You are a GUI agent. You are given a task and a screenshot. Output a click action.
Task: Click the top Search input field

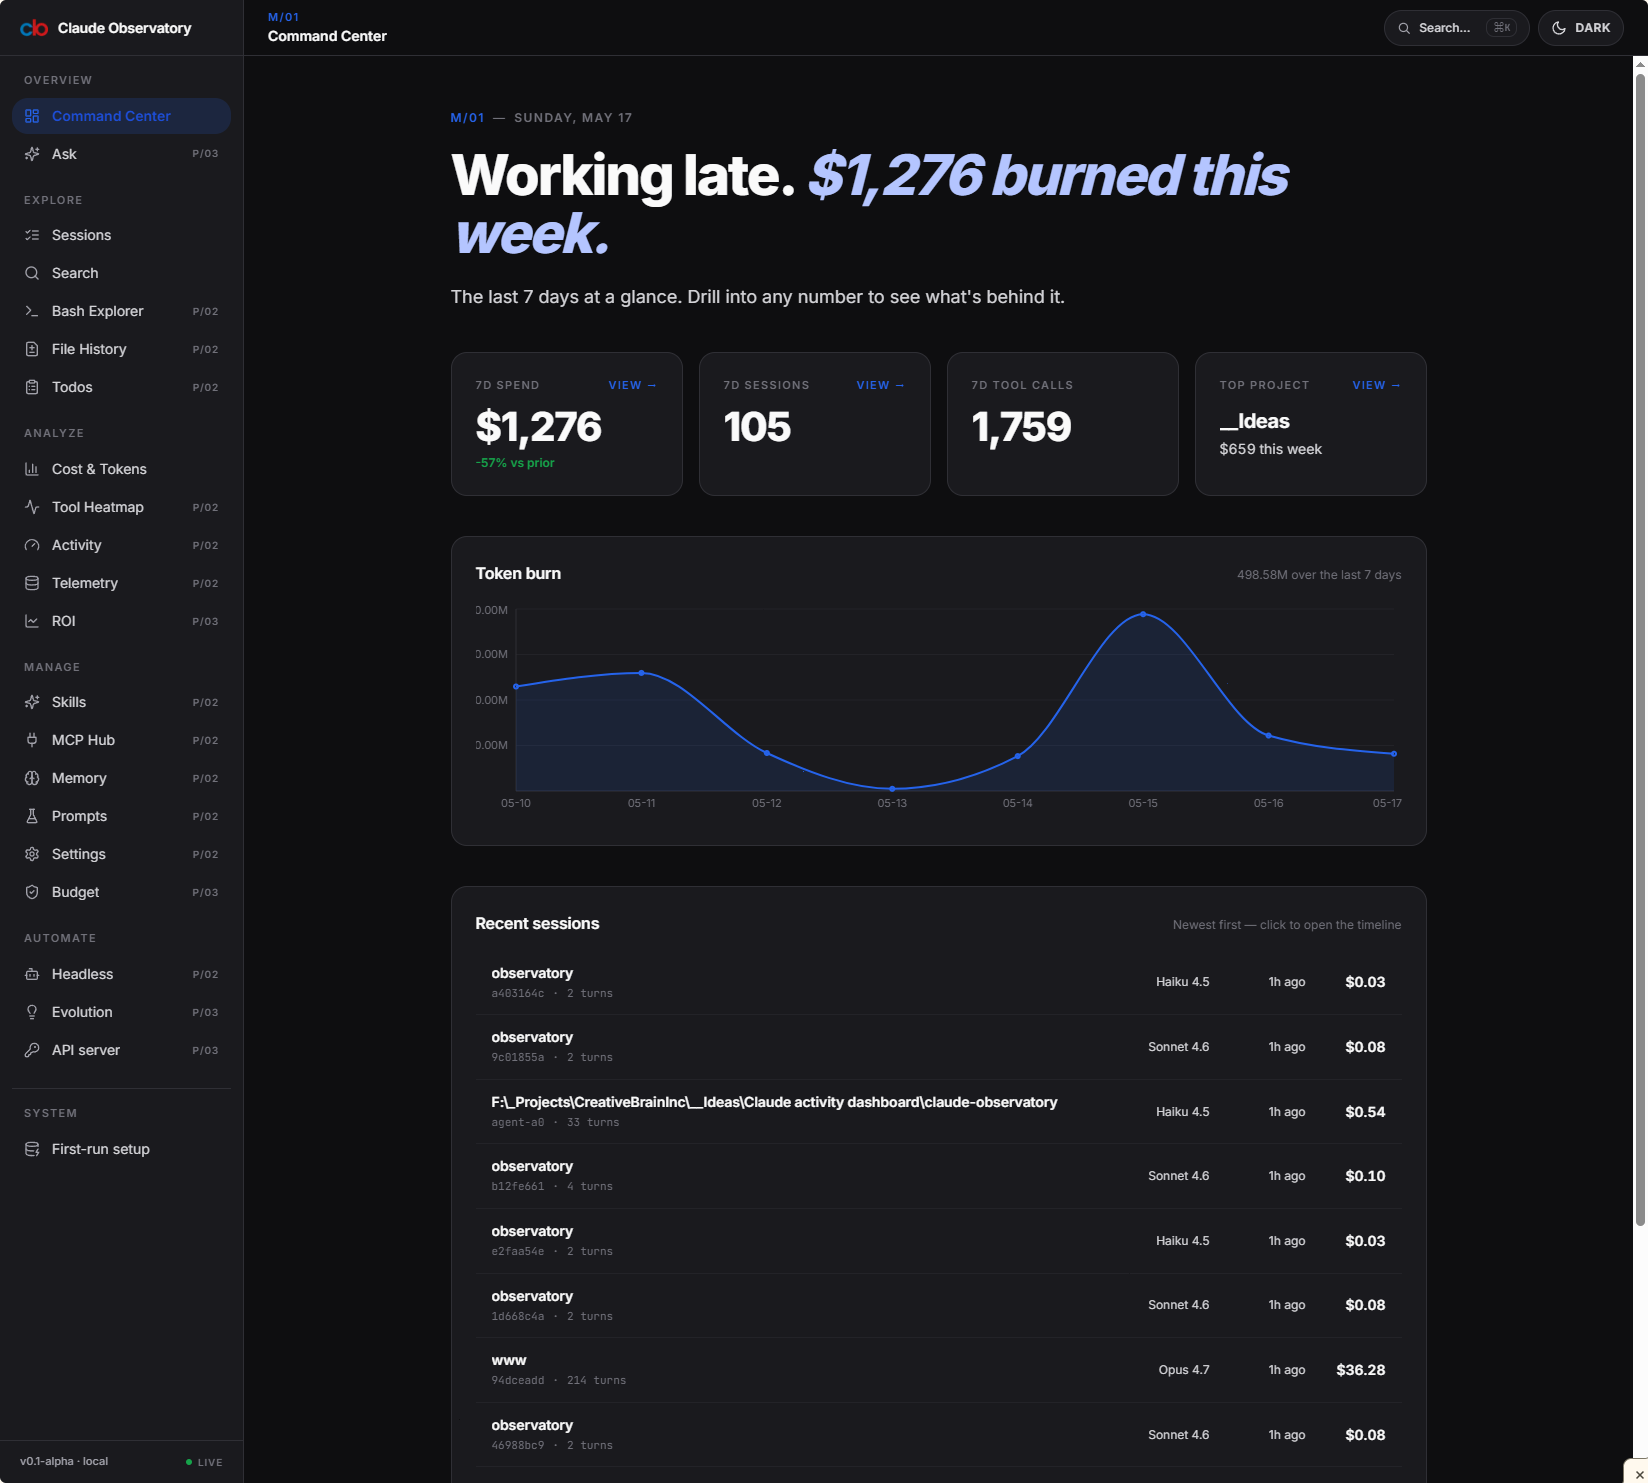[1456, 28]
